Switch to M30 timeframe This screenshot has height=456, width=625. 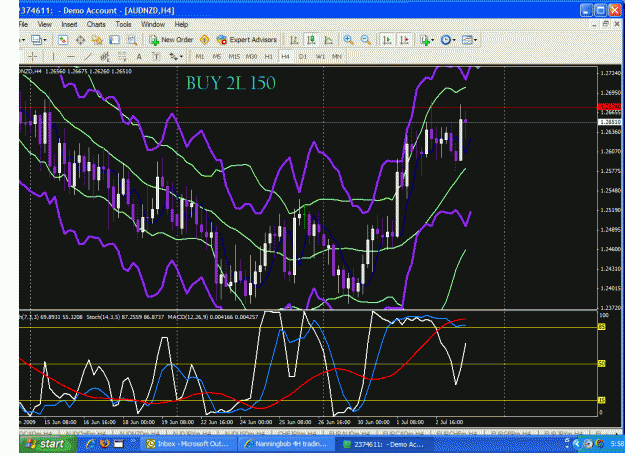(251, 57)
